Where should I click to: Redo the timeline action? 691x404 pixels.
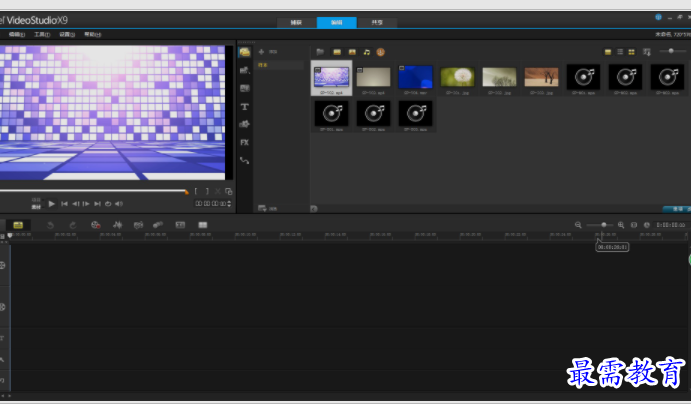click(73, 225)
